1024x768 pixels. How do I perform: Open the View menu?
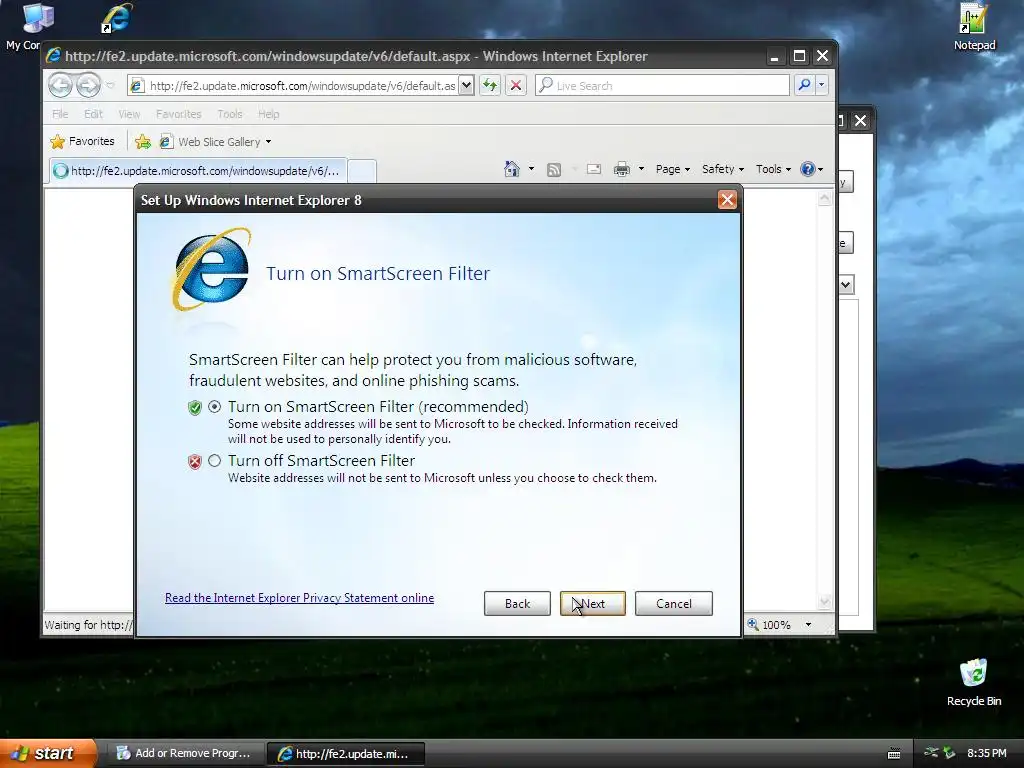pos(129,114)
